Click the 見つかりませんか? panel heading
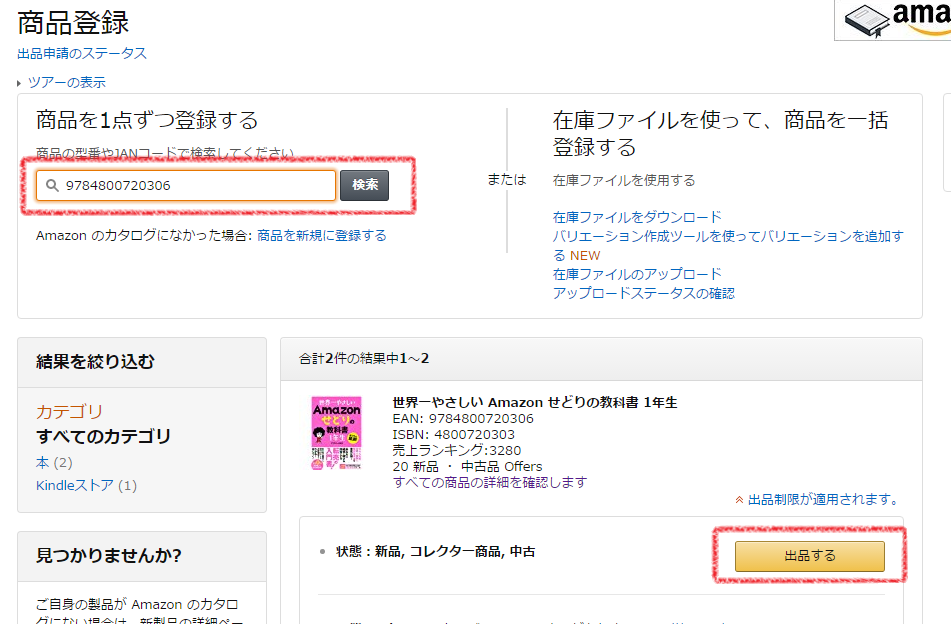This screenshot has width=951, height=624. point(109,555)
